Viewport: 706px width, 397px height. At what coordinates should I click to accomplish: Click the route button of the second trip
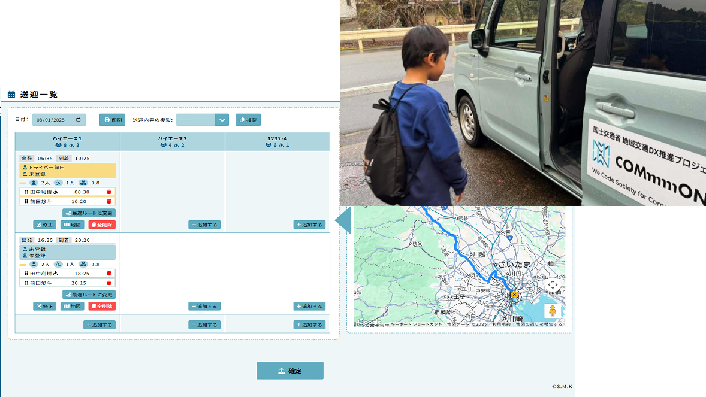[x=89, y=294]
